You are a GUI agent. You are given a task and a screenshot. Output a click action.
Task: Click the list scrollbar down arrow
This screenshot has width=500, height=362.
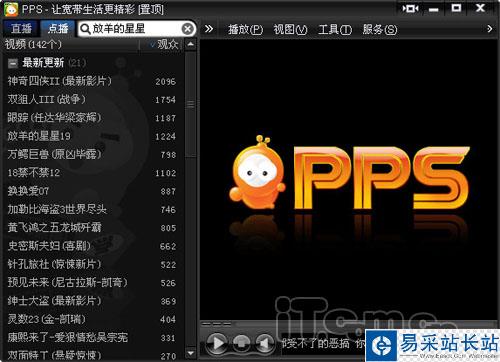click(190, 353)
